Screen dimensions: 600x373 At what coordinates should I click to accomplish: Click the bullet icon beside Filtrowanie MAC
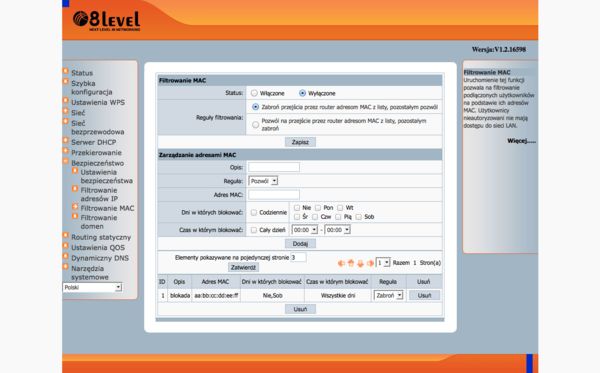tap(75, 207)
